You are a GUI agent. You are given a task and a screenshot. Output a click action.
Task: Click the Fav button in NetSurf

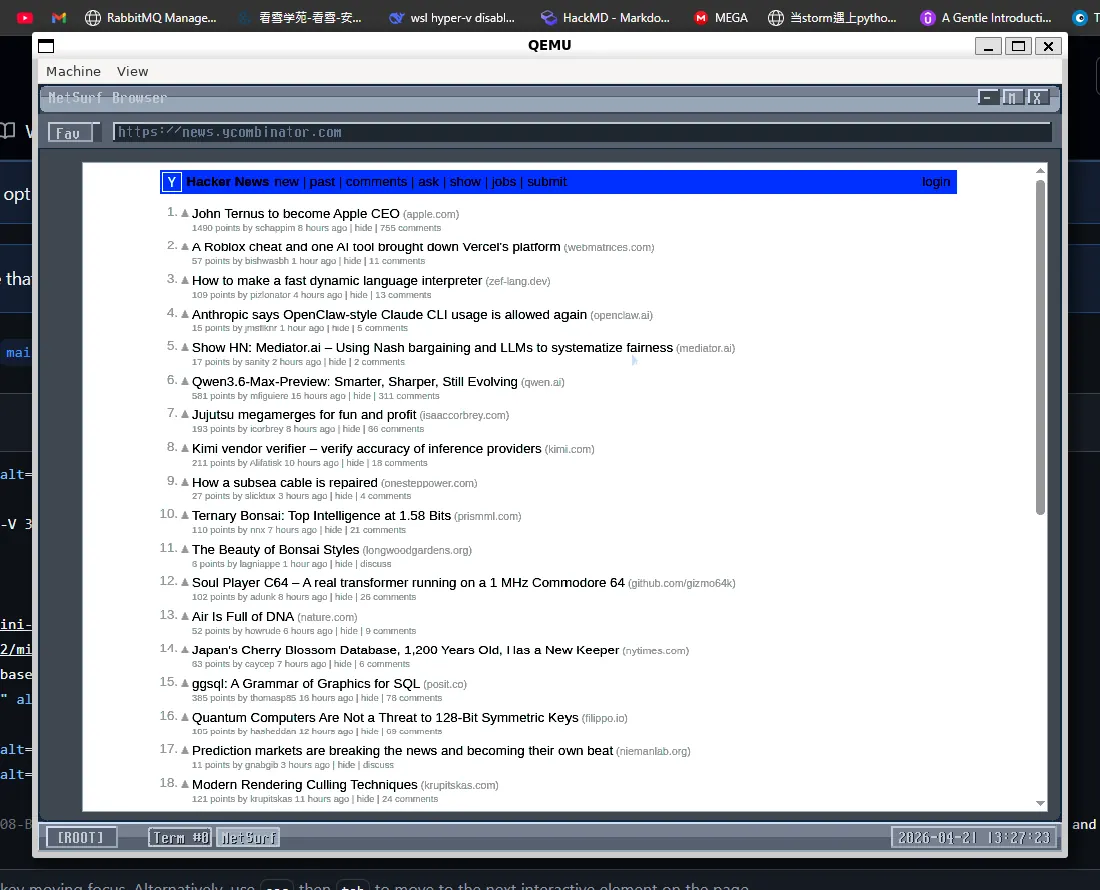(x=70, y=133)
